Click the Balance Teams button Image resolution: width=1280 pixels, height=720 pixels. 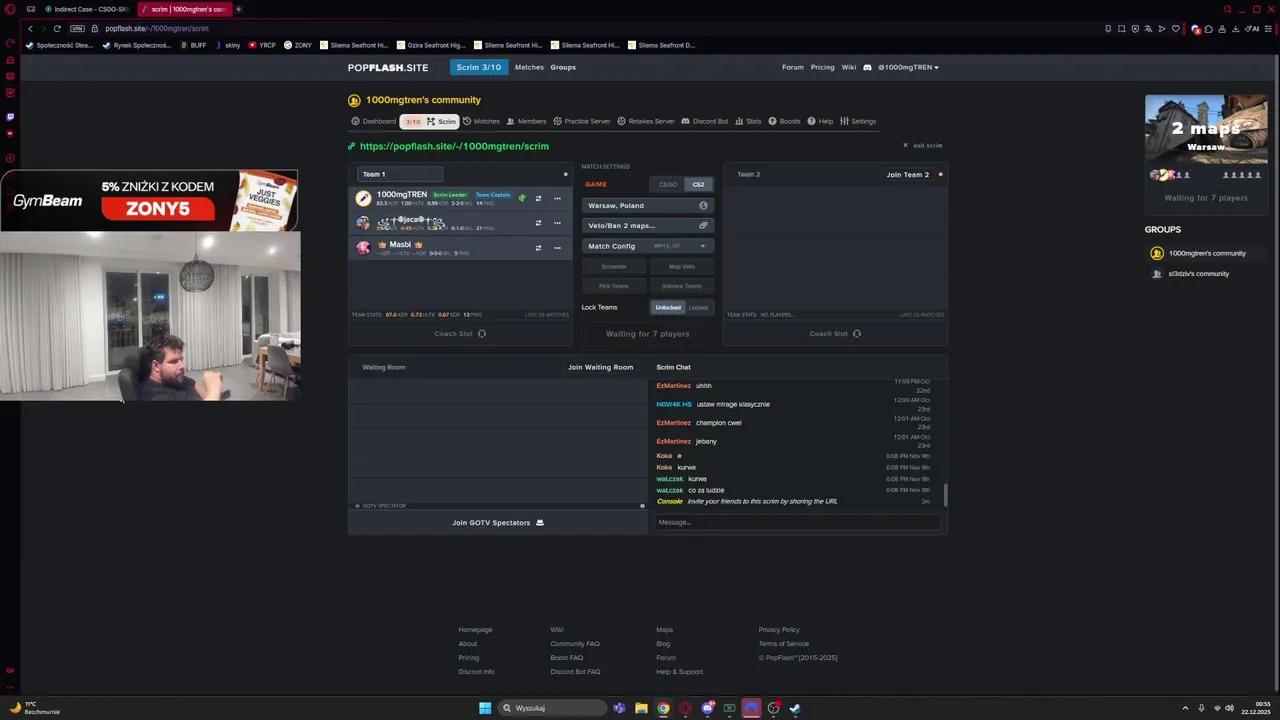click(681, 286)
